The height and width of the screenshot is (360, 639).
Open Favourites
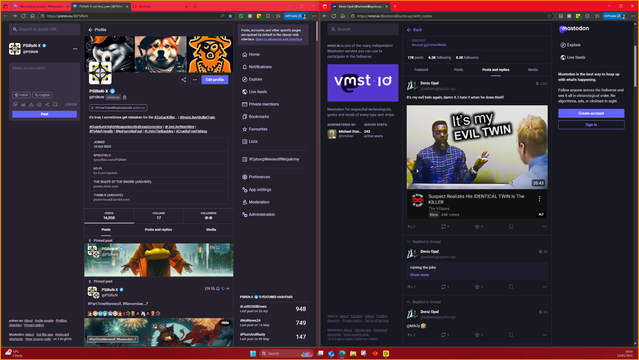[x=255, y=129]
